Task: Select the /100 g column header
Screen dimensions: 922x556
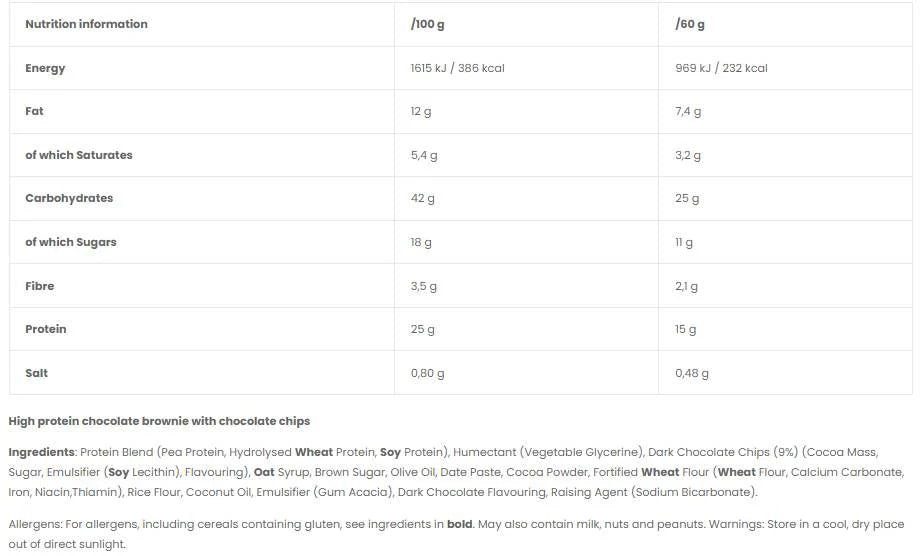Action: pyautogui.click(x=428, y=24)
